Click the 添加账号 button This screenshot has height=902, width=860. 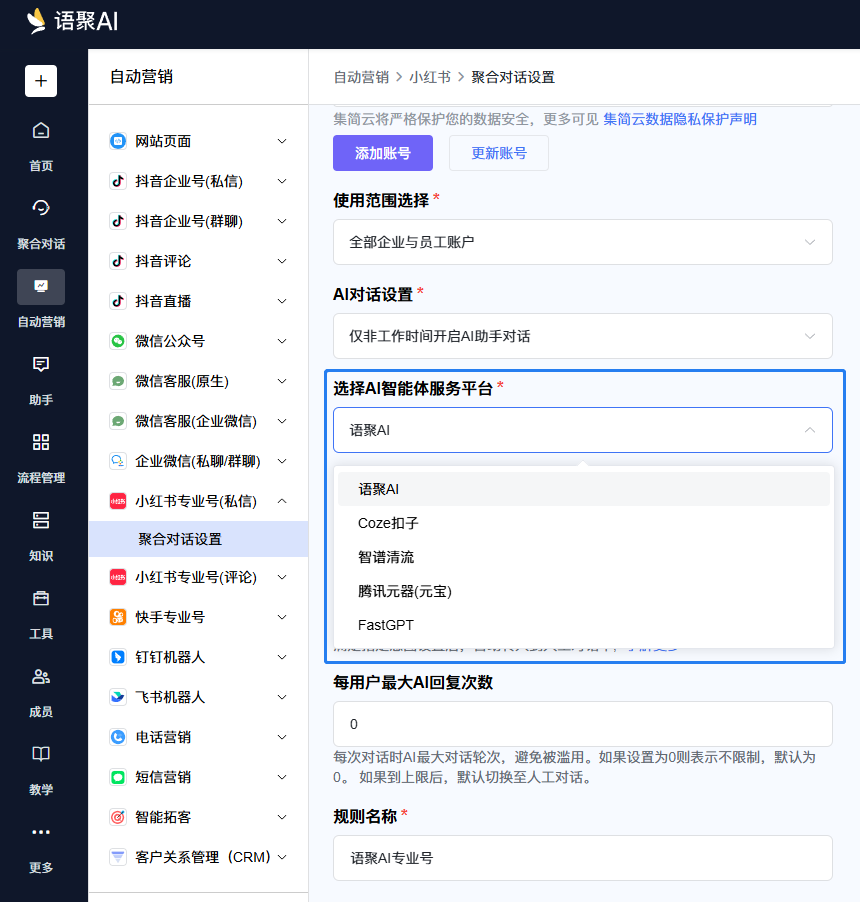click(383, 153)
